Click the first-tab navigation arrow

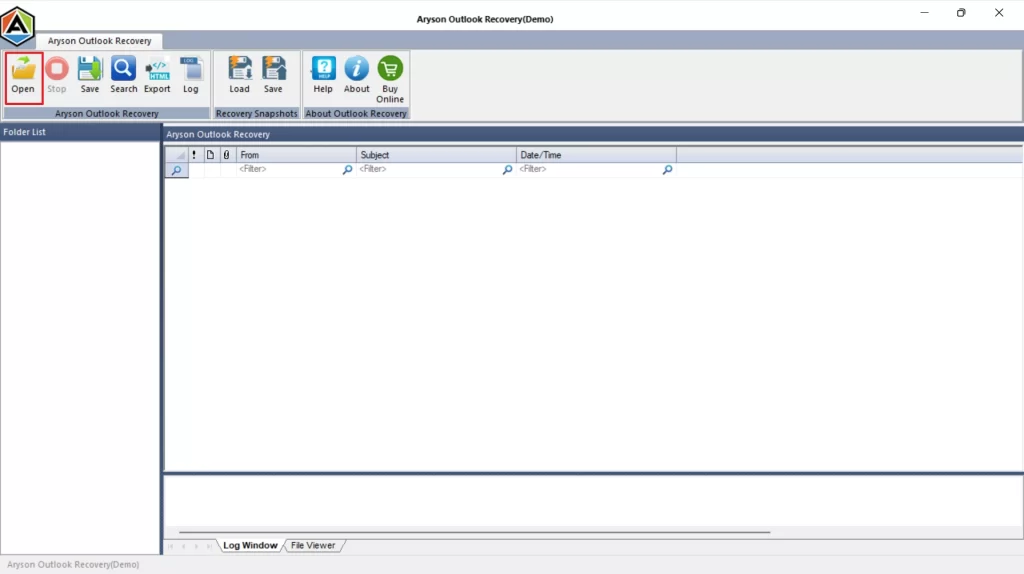tap(171, 546)
